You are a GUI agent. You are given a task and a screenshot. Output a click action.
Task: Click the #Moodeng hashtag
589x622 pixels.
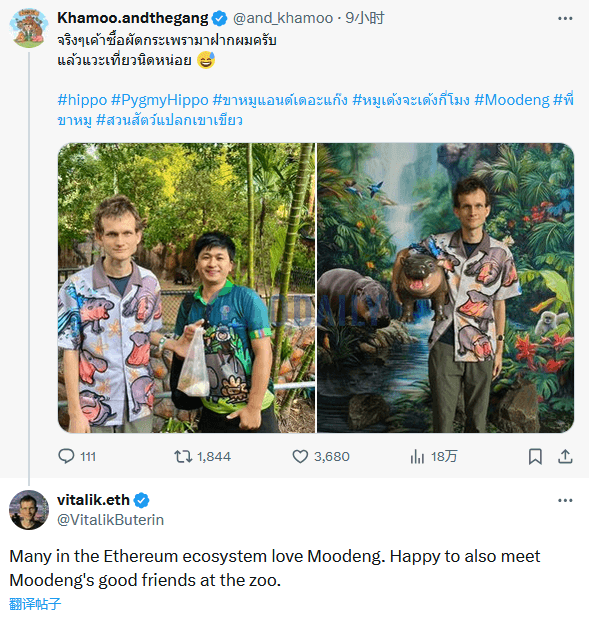(512, 100)
